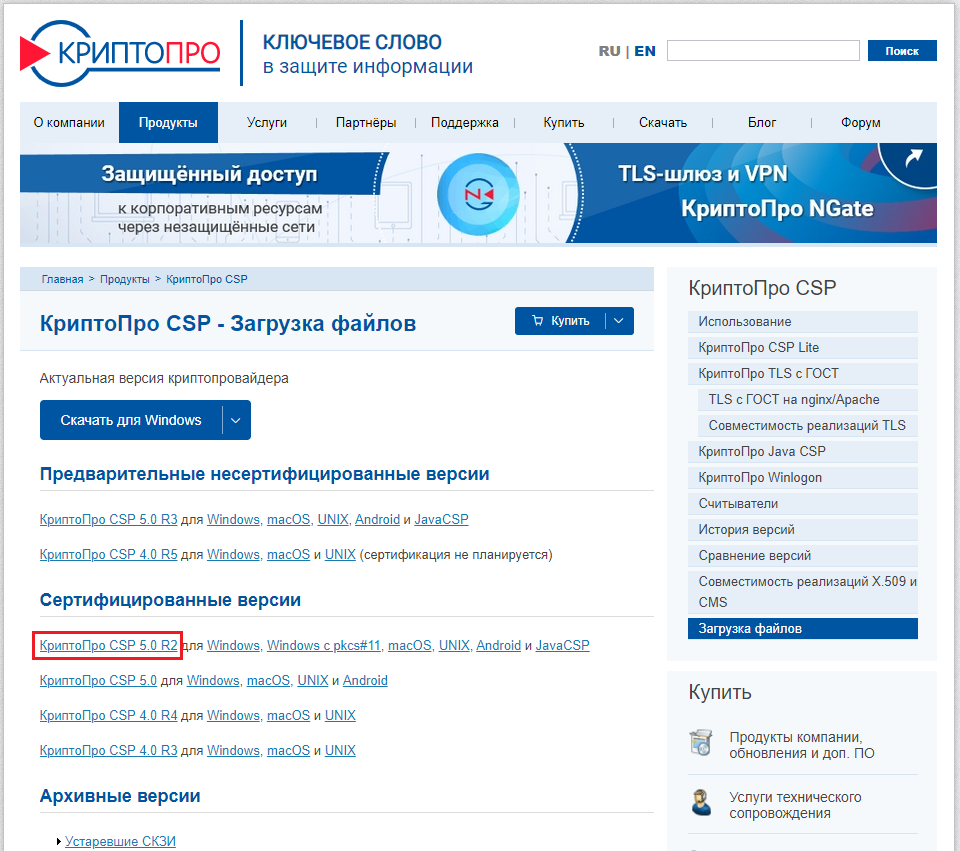Screen dimensions: 960x851
Task: Click the Поиск search button
Action: point(902,50)
